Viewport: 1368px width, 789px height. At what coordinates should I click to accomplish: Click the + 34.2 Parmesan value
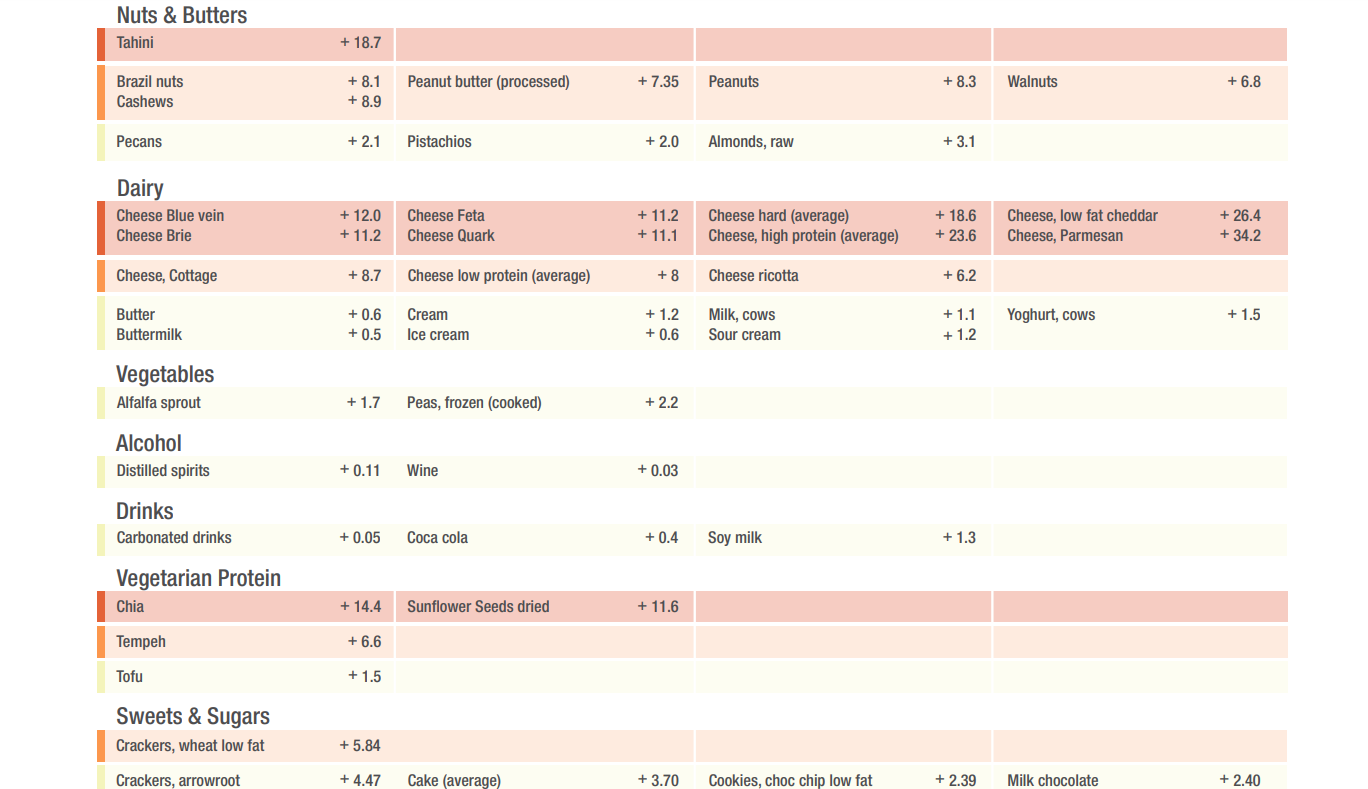tap(1240, 236)
